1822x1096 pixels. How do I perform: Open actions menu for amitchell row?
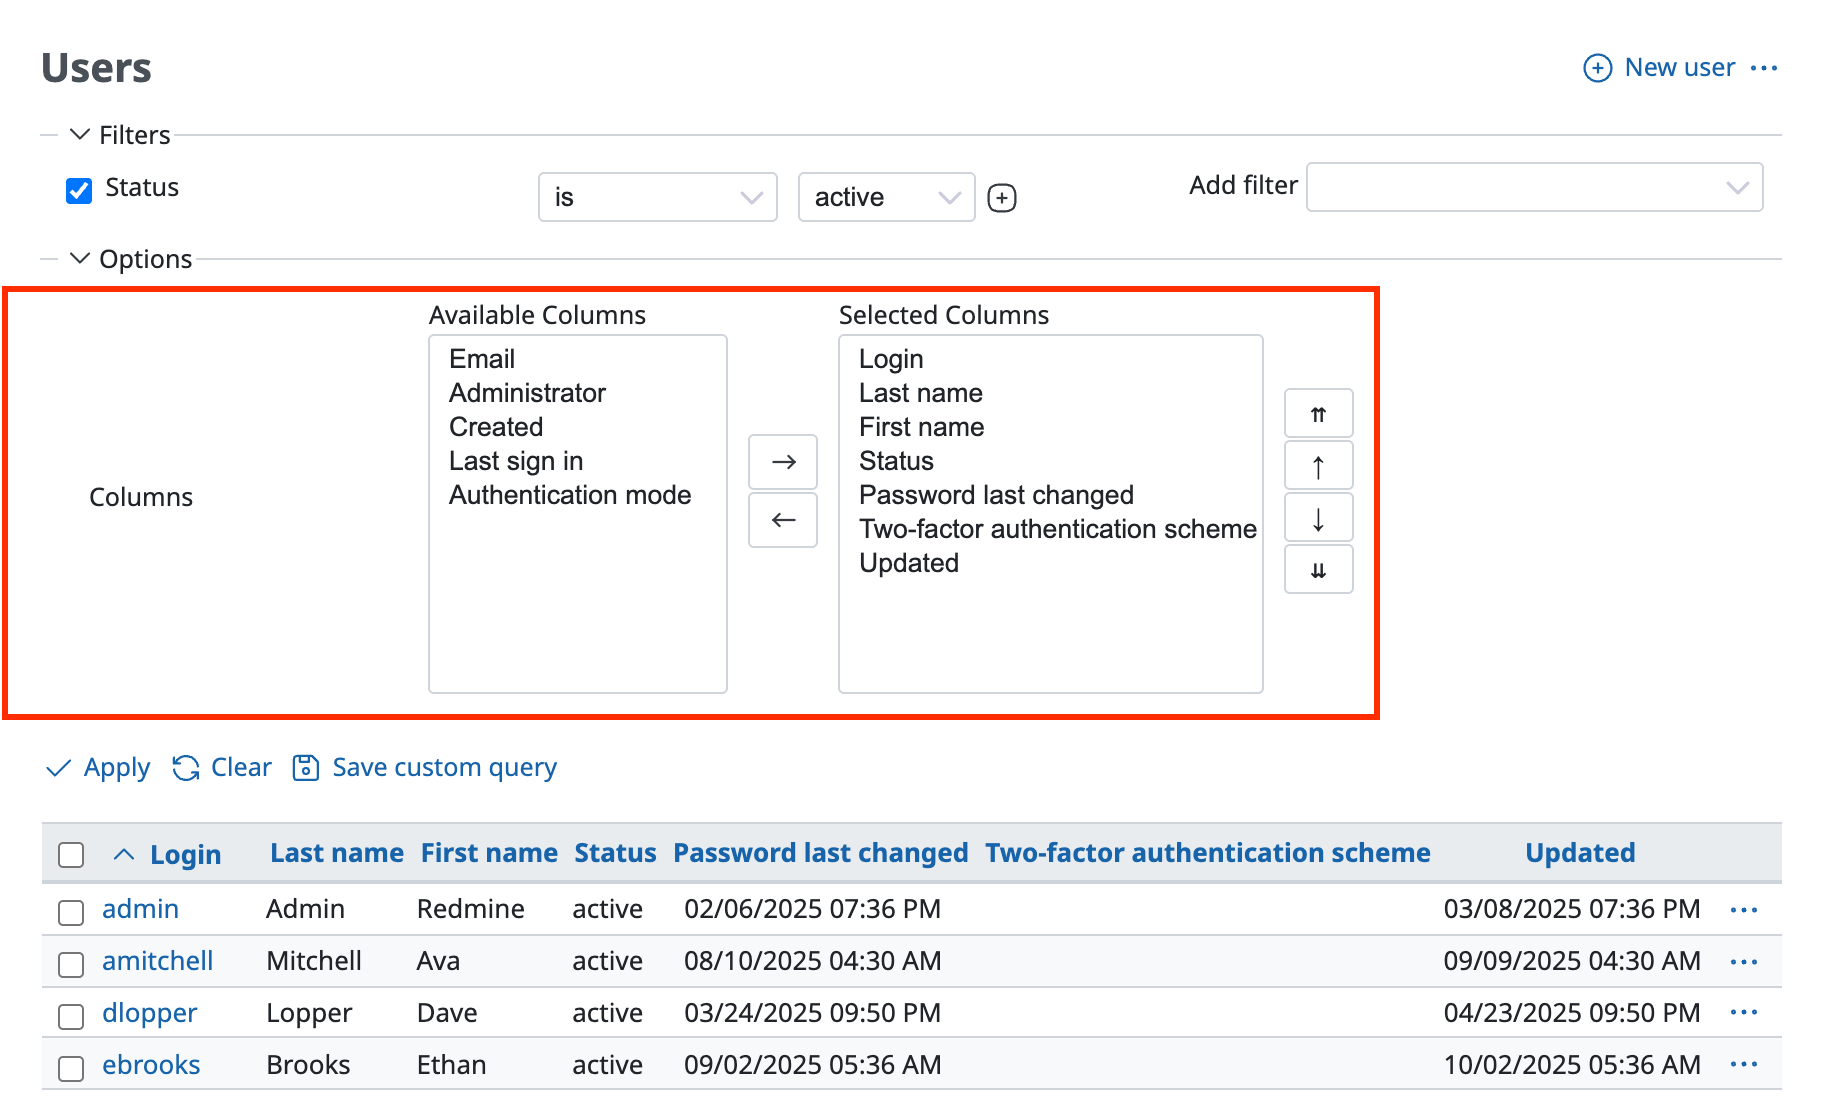(x=1744, y=962)
